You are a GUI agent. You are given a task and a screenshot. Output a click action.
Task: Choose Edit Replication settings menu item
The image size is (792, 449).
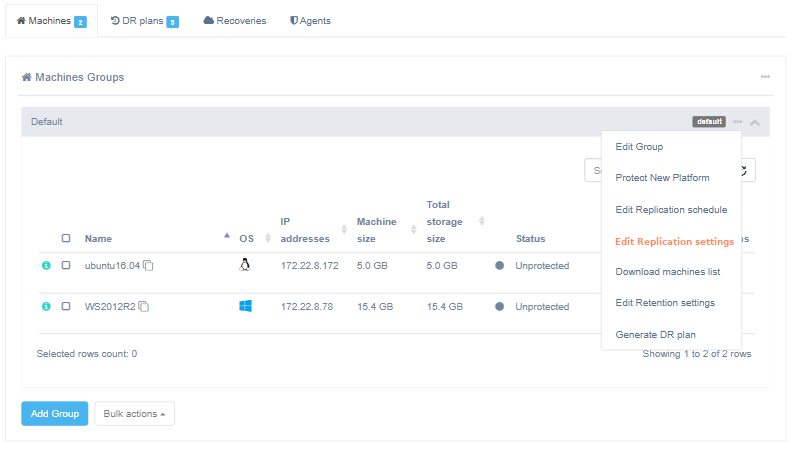(x=674, y=241)
